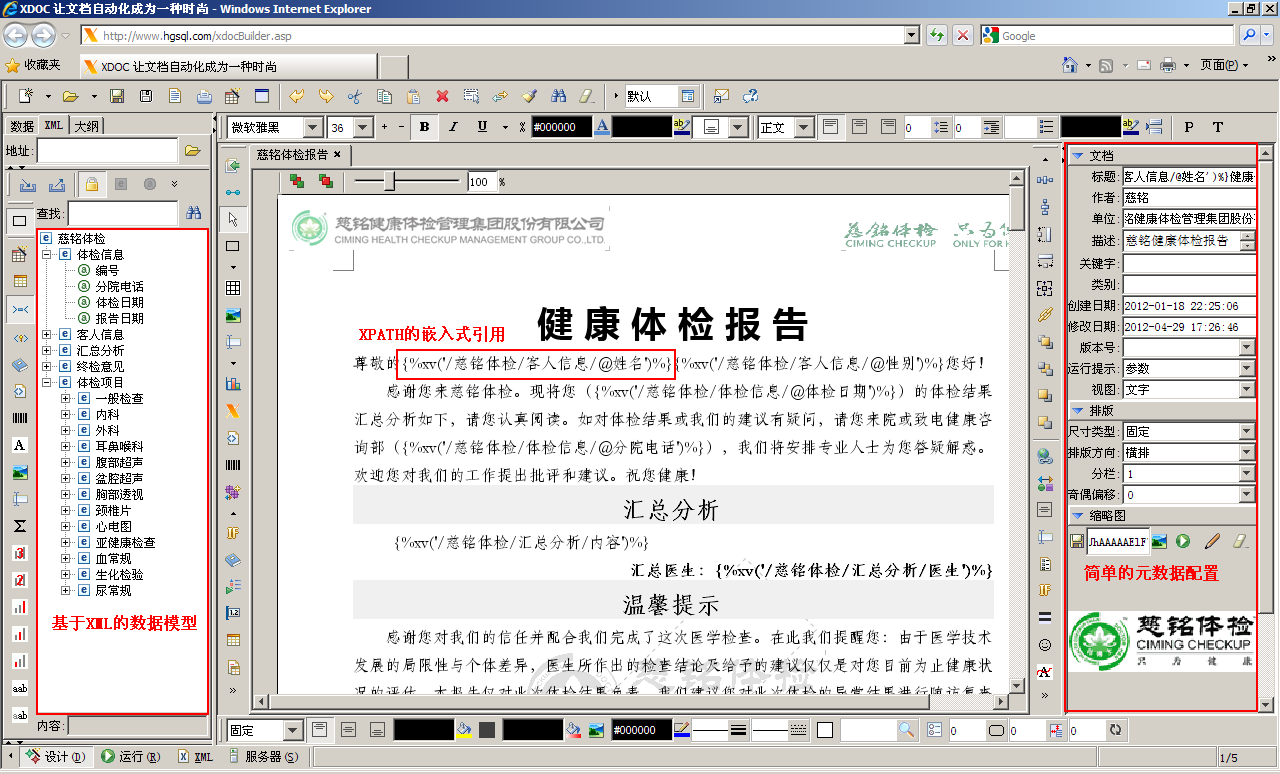
Task: Expand the 客人信息 tree node
Action: 47,335
